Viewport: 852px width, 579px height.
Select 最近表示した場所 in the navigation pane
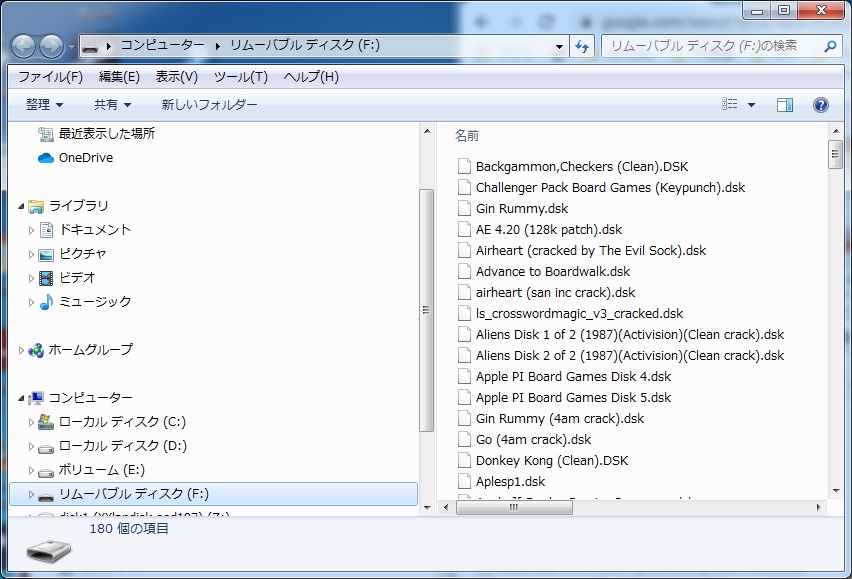106,134
